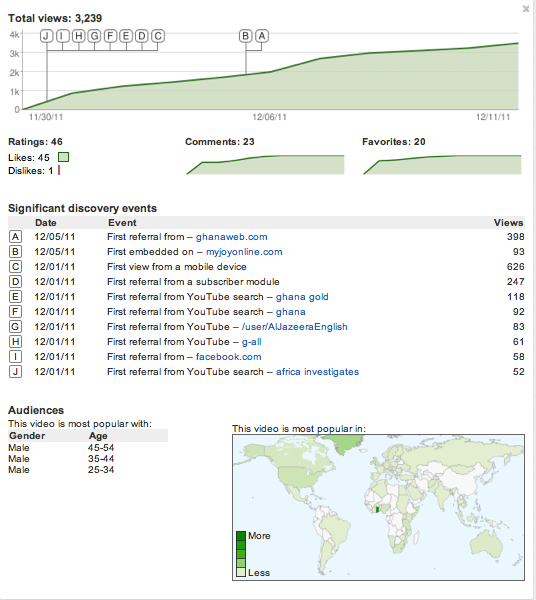The height and width of the screenshot is (600, 536).
Task: Open the facebook.com referral link
Action: (228, 357)
